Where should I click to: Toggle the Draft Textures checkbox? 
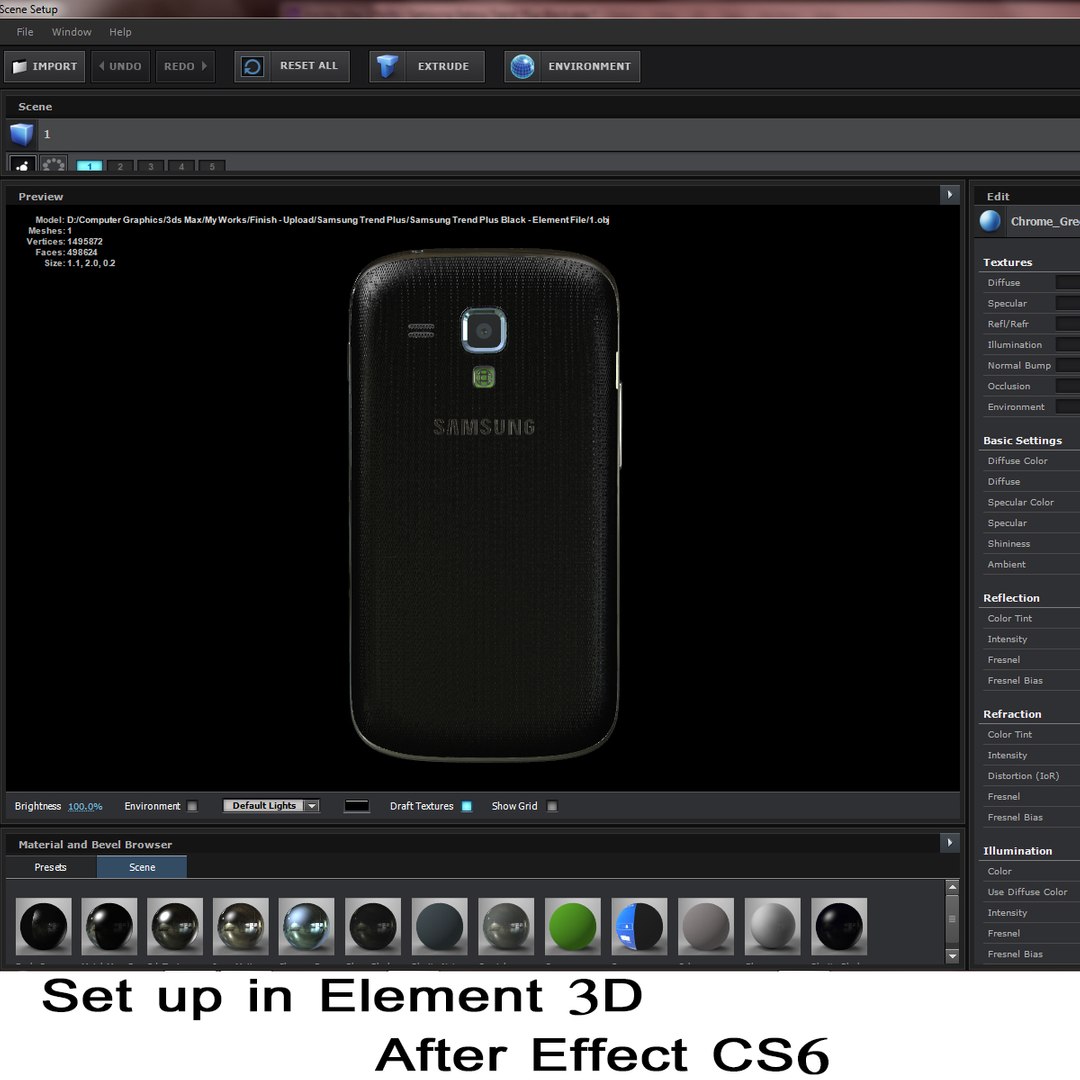click(466, 806)
